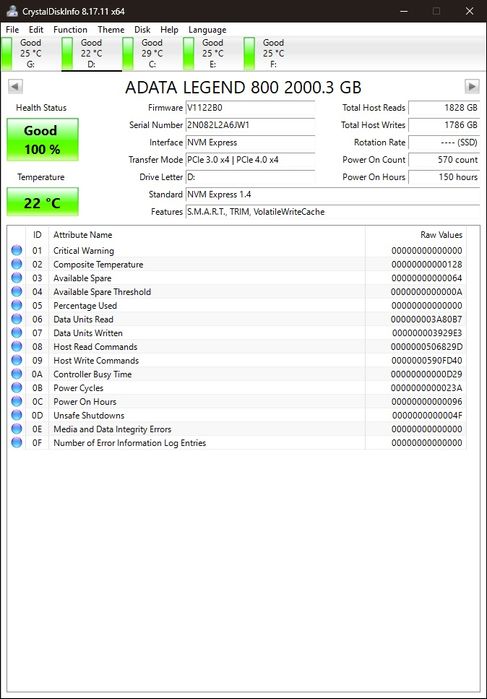Select the Data Units Written attribute name
487x699 pixels.
[88, 333]
